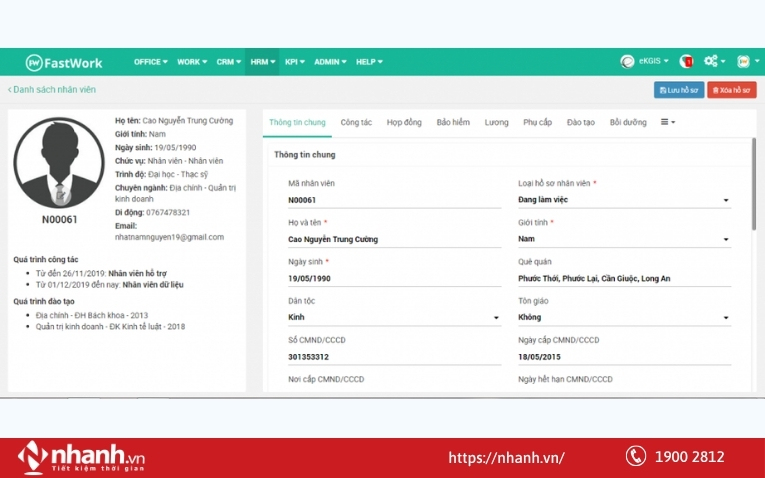Switch to the Bảo hiểm tab
Screen dimensions: 765x478
tap(453, 122)
